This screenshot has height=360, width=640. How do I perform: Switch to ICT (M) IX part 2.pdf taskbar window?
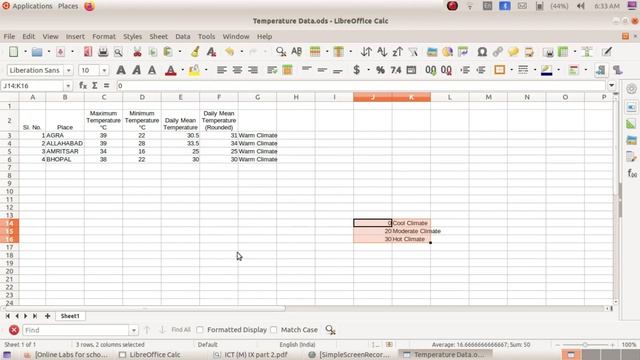[251, 355]
